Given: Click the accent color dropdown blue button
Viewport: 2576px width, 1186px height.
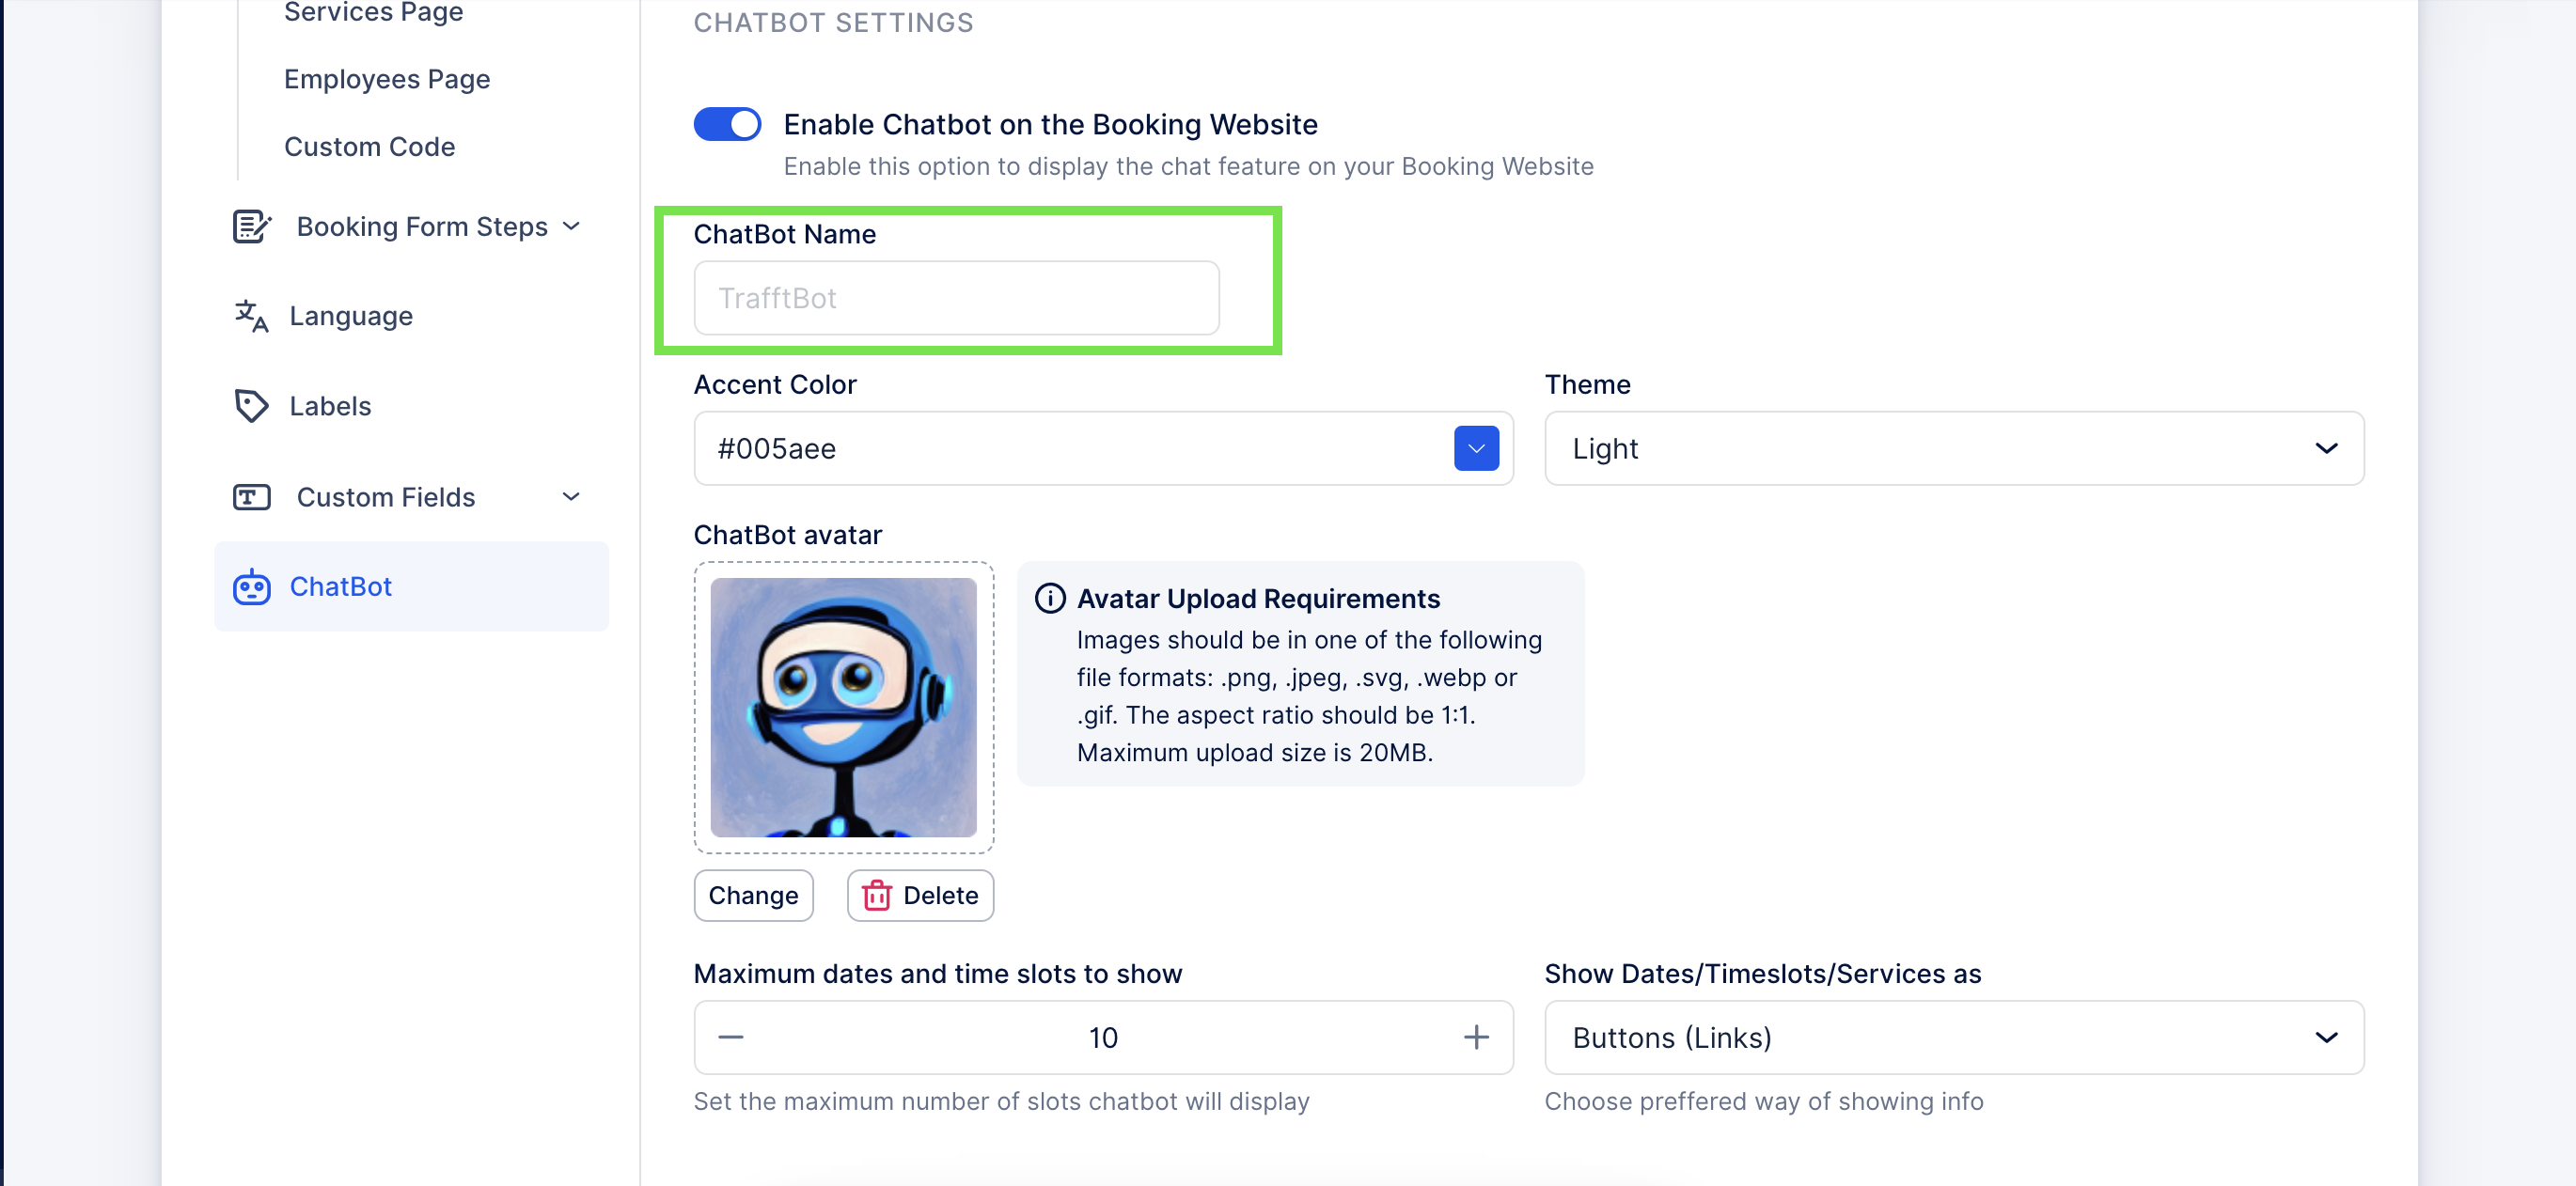Looking at the screenshot, I should pos(1477,448).
